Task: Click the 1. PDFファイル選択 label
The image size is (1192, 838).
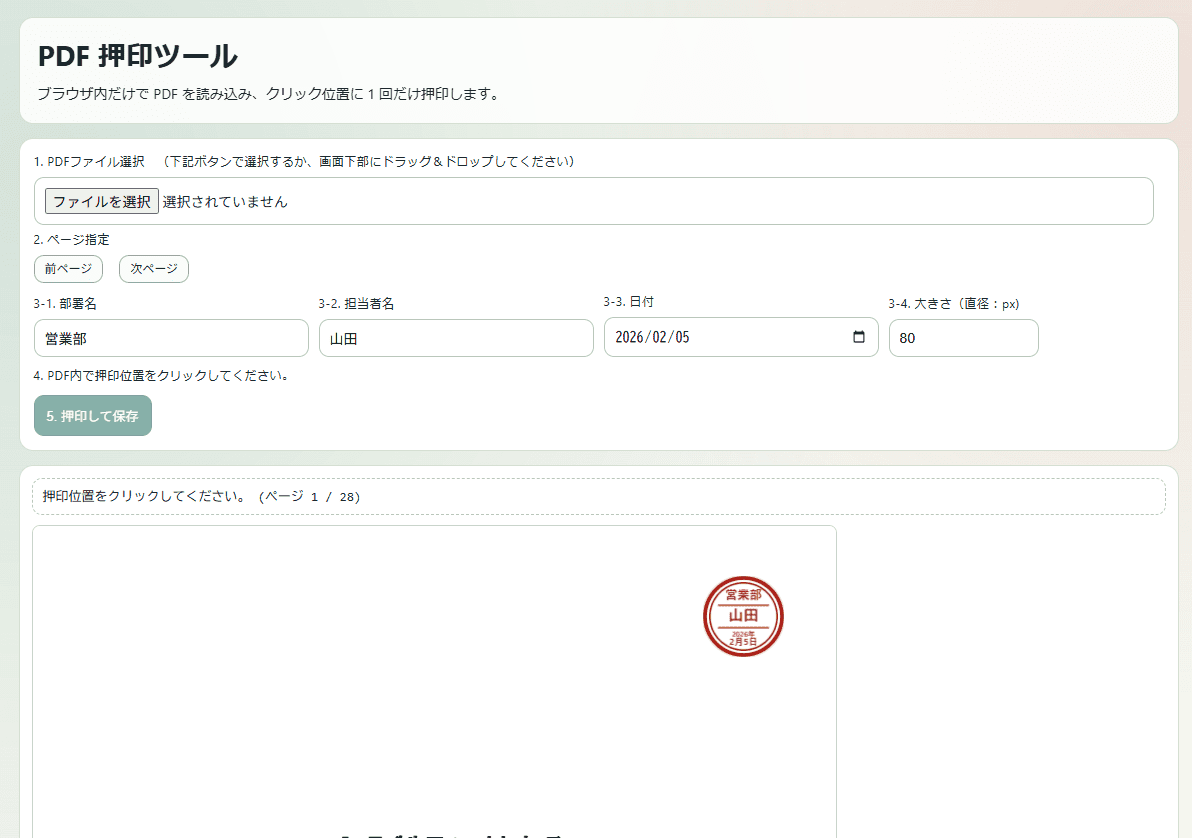Action: pyautogui.click(x=90, y=161)
